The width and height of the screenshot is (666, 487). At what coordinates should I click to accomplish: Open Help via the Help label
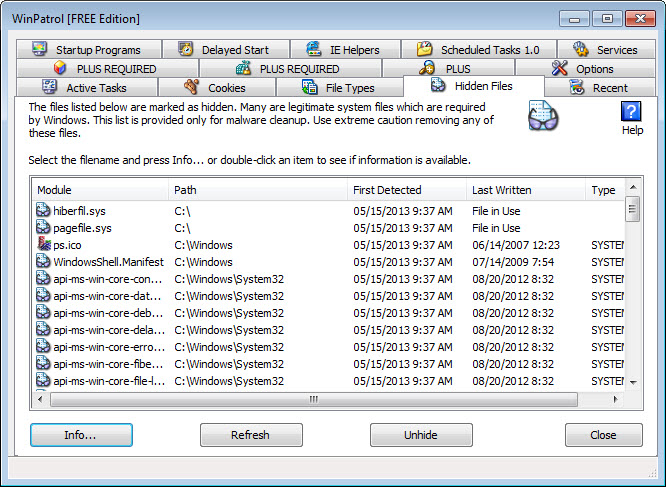tap(632, 130)
